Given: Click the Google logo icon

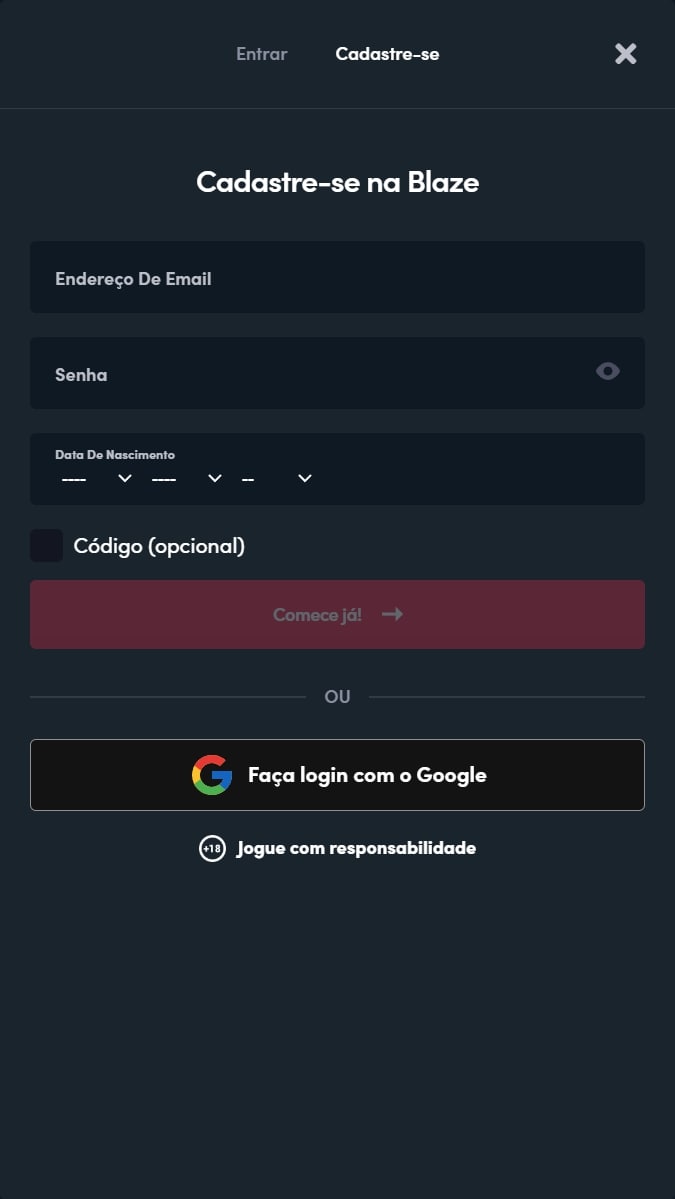Looking at the screenshot, I should coord(212,775).
